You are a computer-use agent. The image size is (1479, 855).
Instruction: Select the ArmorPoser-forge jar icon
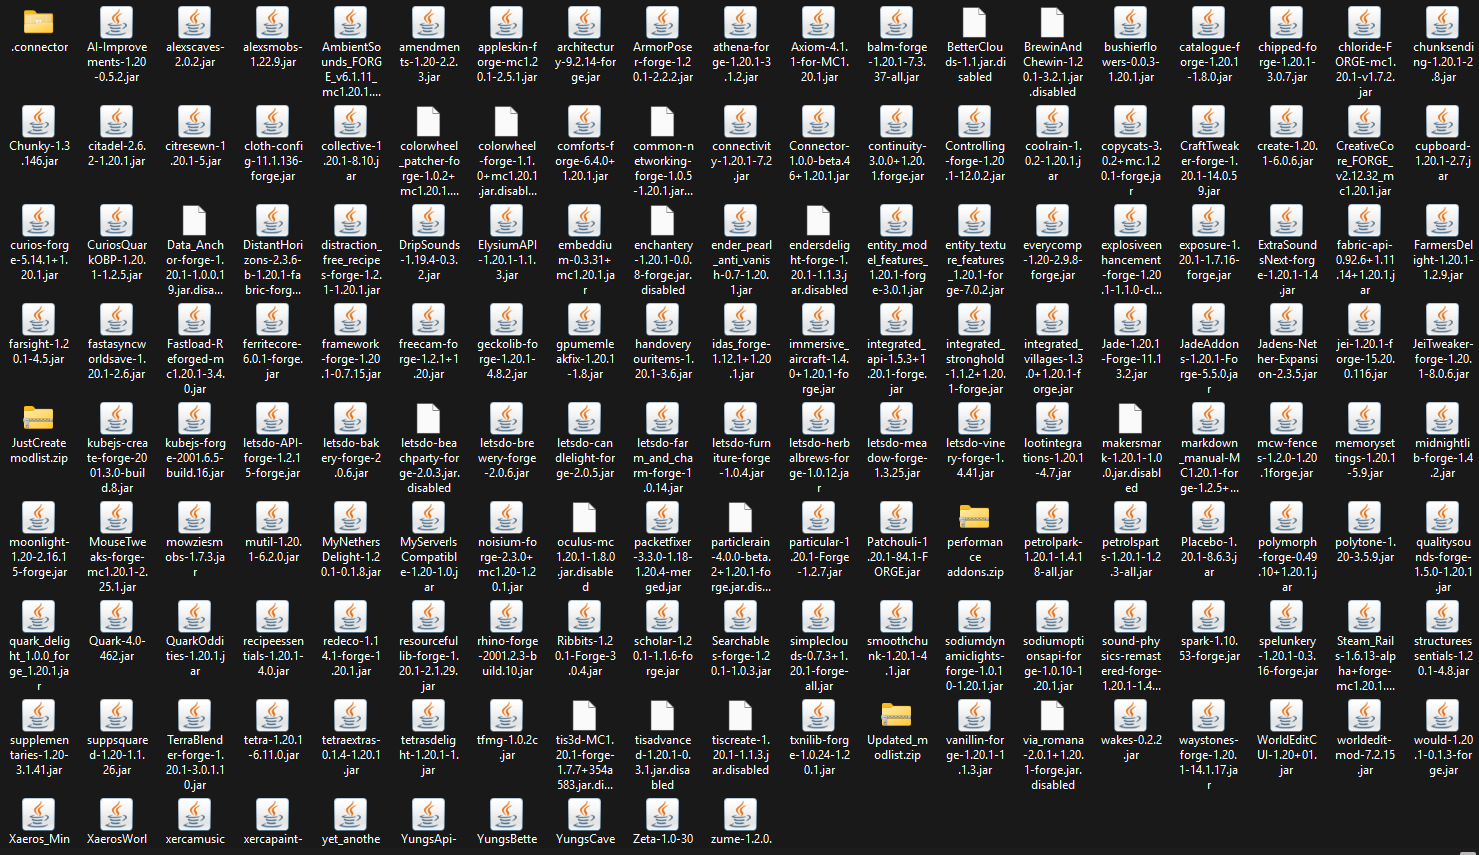pyautogui.click(x=662, y=22)
